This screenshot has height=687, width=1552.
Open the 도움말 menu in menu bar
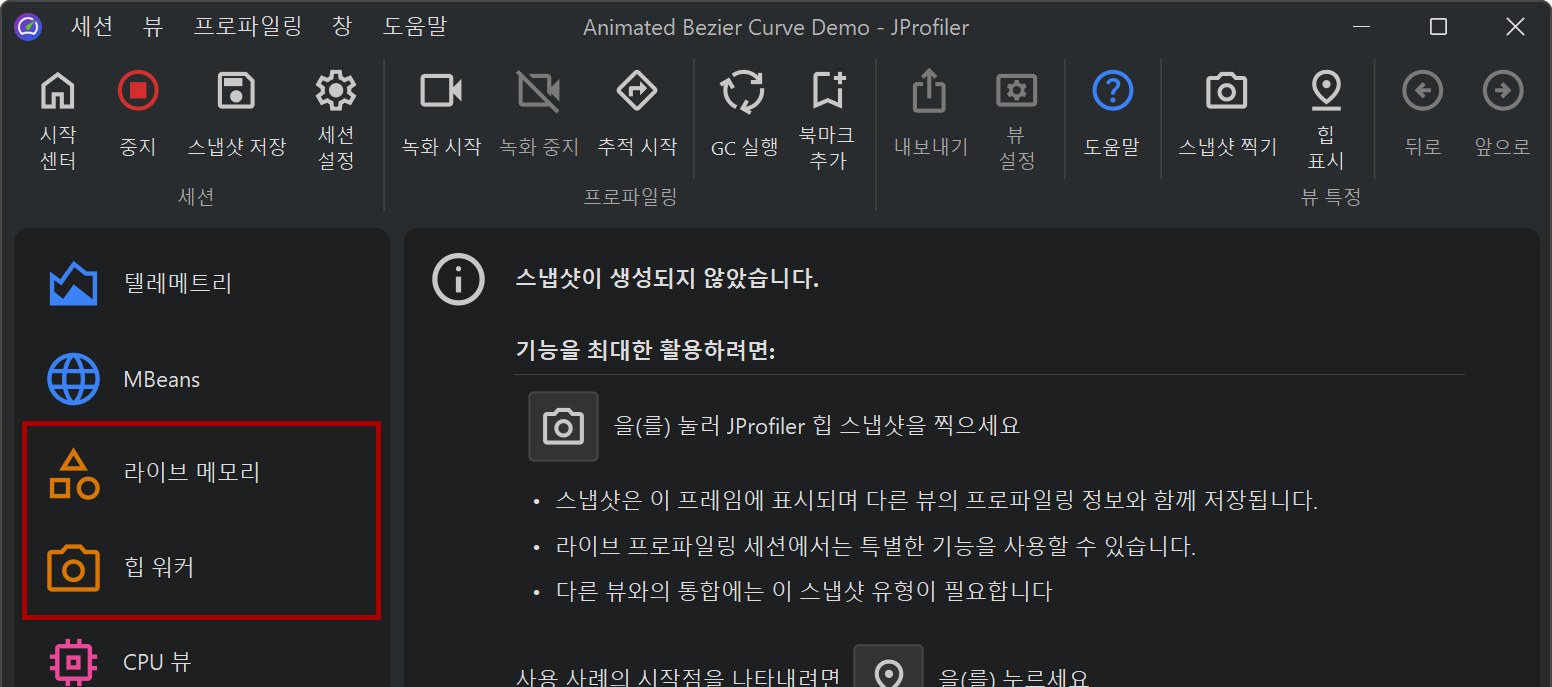415,27
